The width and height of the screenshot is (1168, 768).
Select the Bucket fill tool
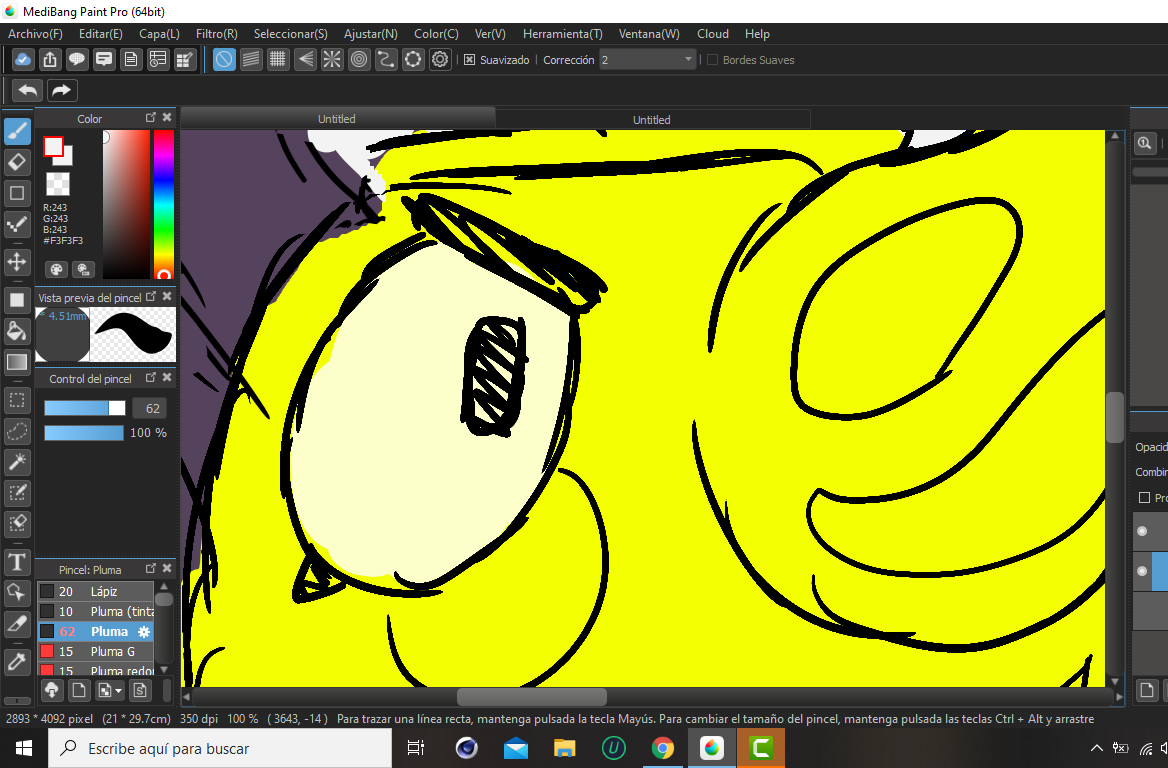point(17,331)
